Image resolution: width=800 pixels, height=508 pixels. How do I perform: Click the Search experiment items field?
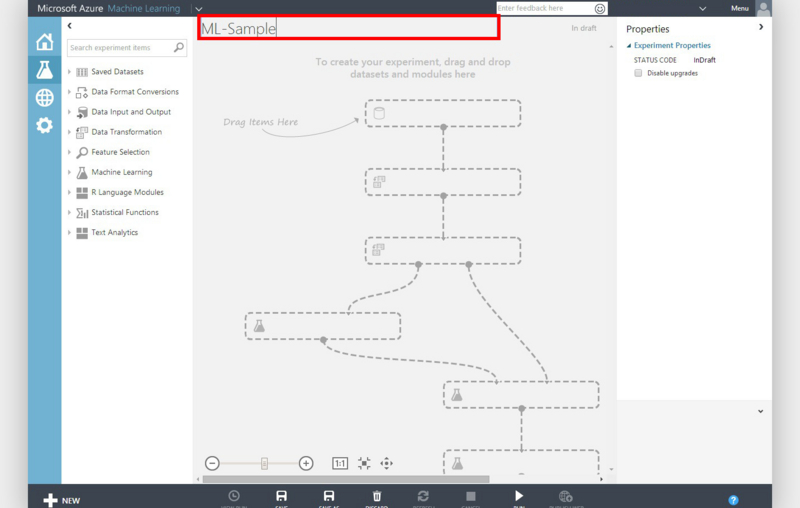click(127, 47)
